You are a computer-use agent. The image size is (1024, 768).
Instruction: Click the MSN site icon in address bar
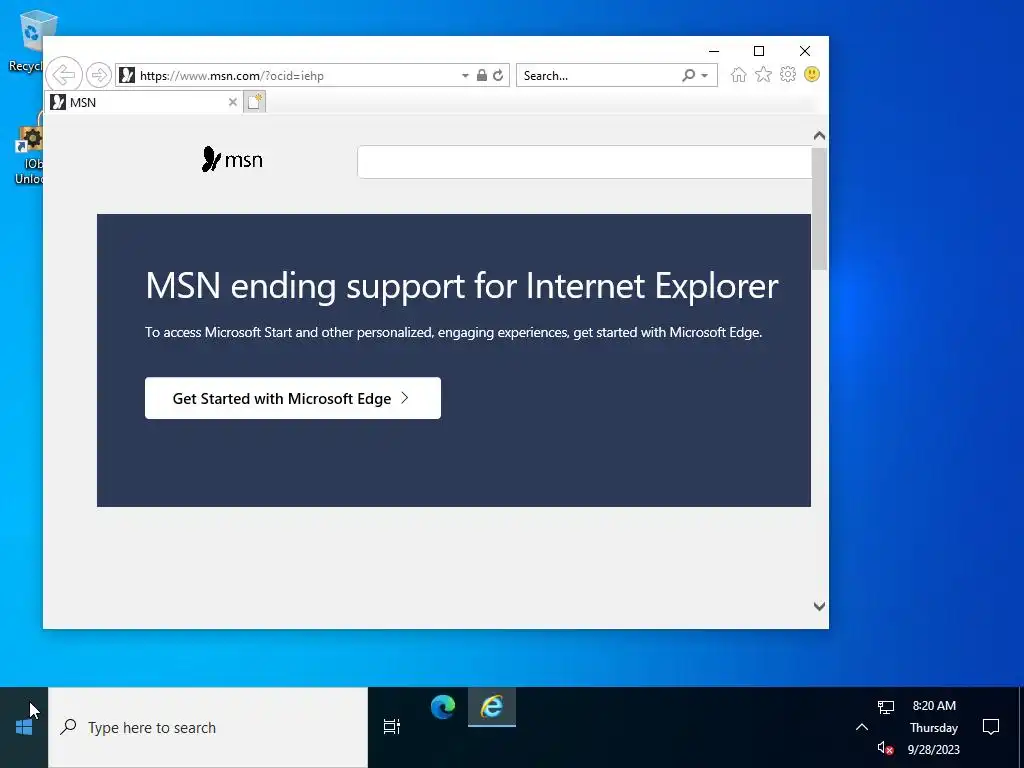(x=127, y=75)
